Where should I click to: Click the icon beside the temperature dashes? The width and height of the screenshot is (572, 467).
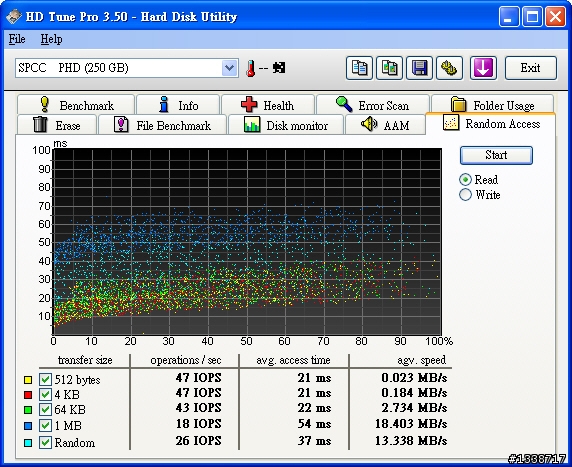coord(279,67)
